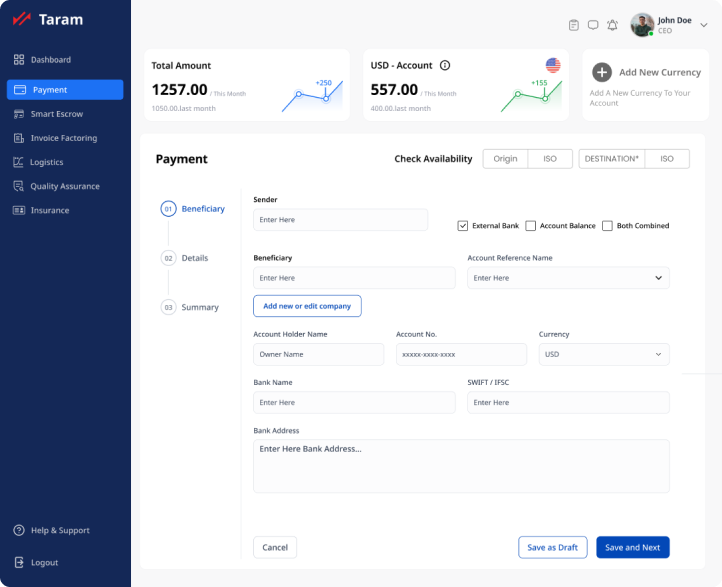Click the clipboard icon in top header

(574, 25)
